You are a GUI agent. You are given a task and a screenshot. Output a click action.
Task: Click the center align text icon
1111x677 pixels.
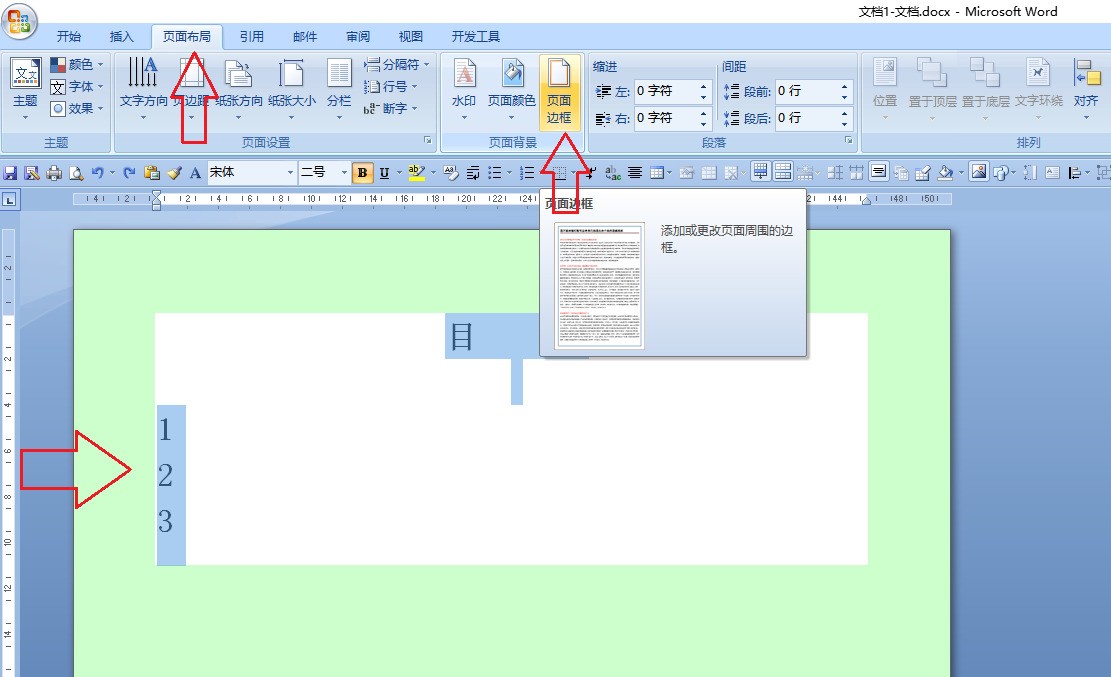click(635, 172)
